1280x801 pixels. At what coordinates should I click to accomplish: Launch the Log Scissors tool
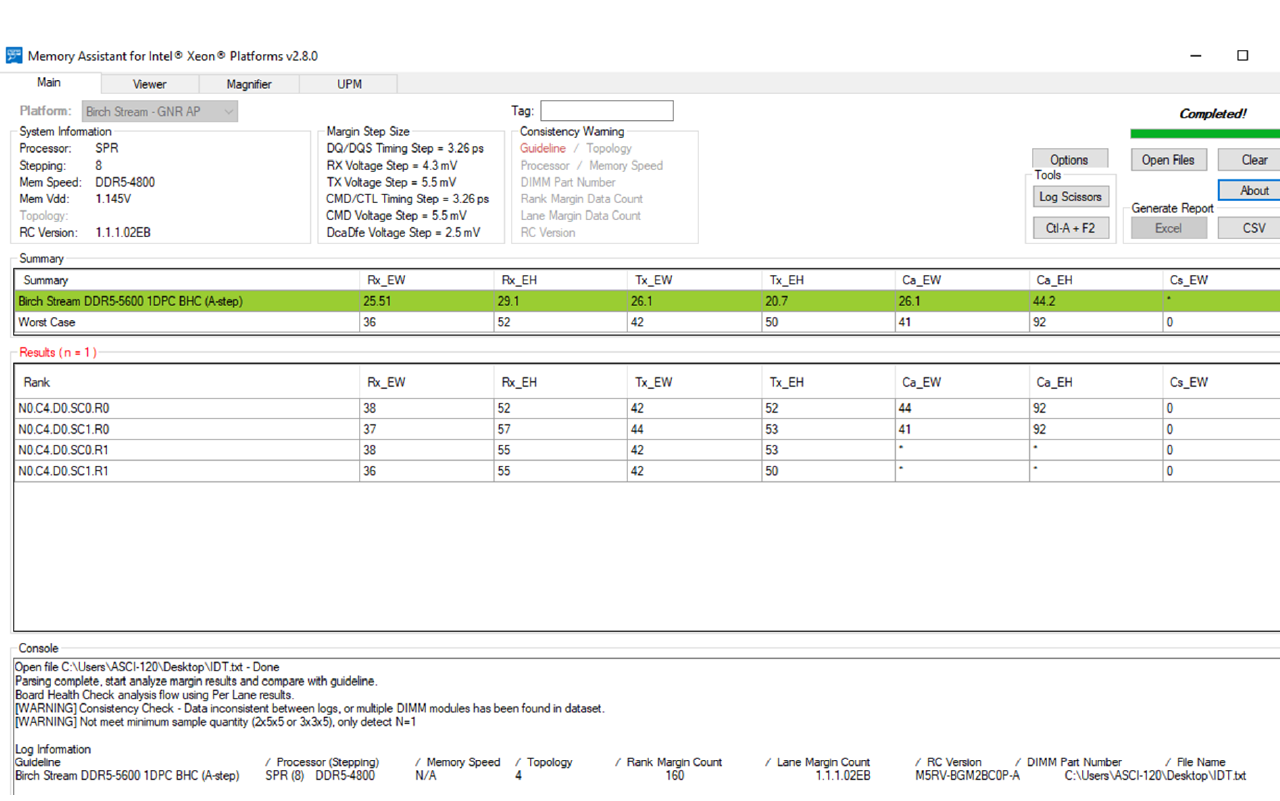click(1070, 197)
